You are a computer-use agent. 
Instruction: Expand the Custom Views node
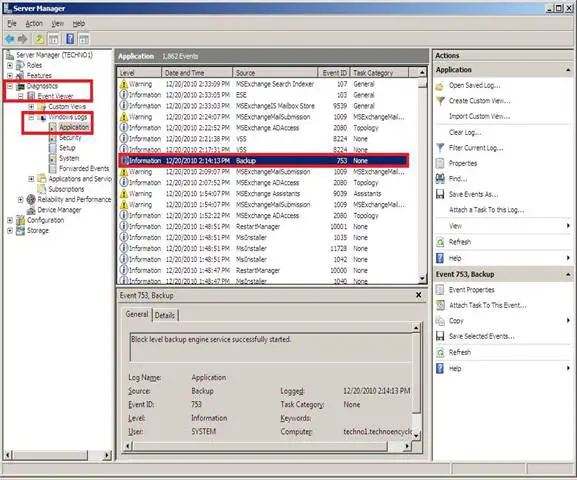pyautogui.click(x=31, y=107)
